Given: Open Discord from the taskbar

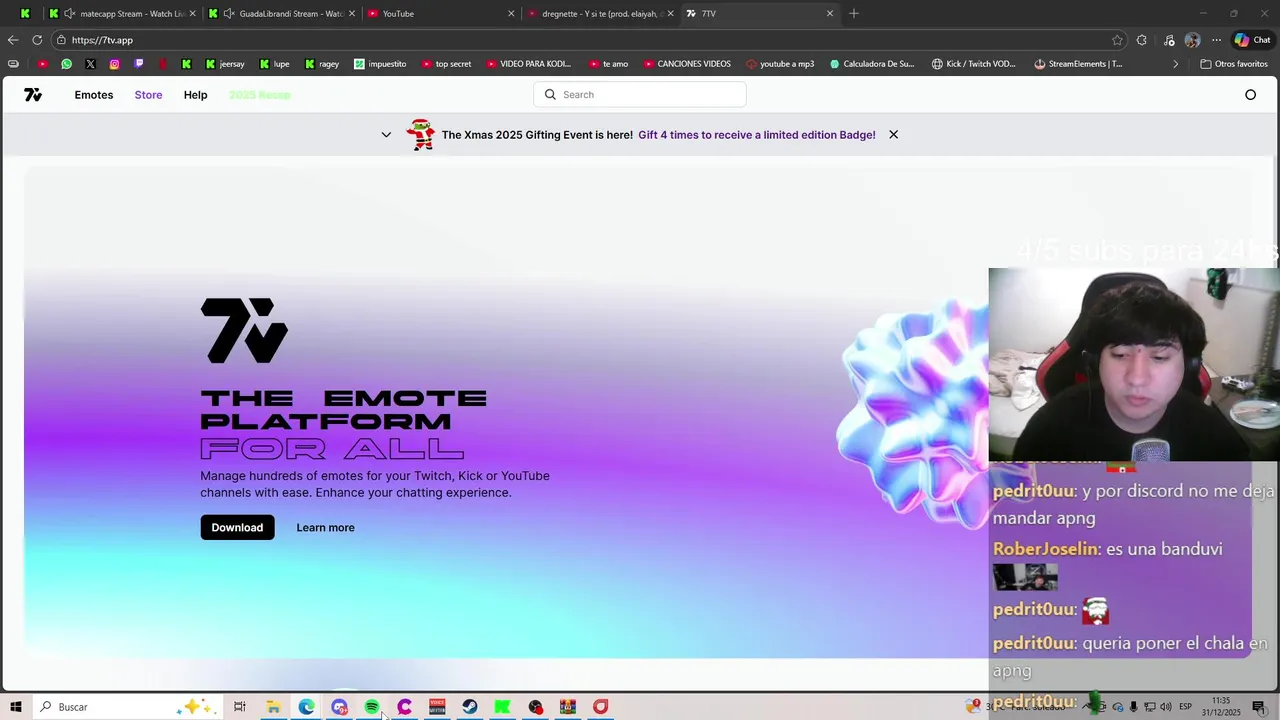Looking at the screenshot, I should pos(339,707).
